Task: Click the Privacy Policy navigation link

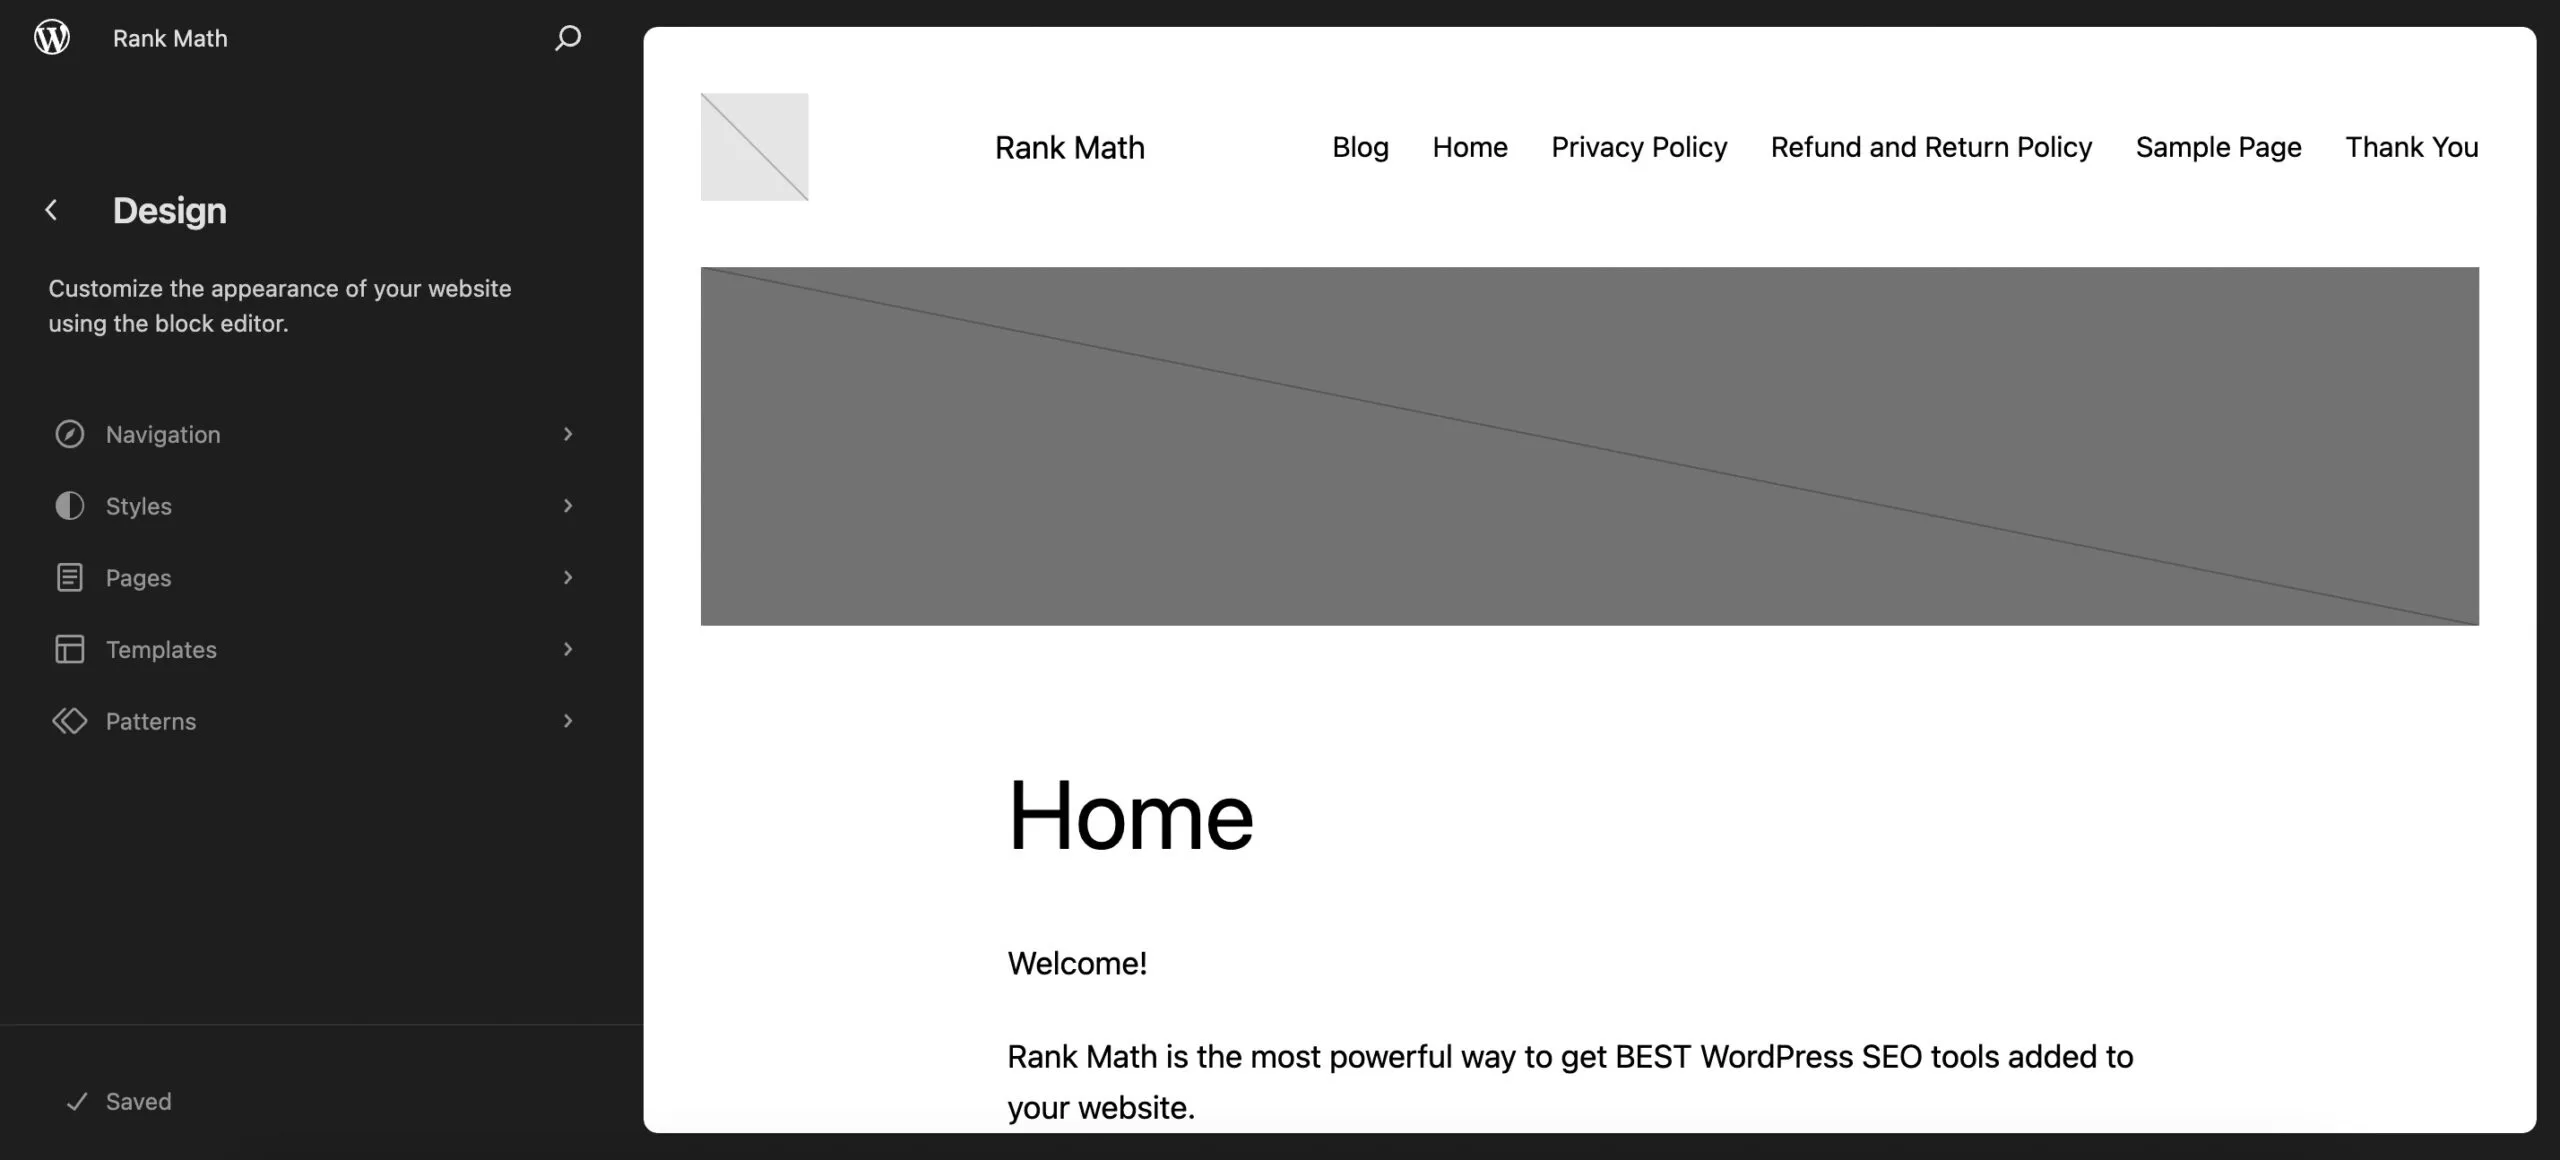Action: tap(1638, 147)
